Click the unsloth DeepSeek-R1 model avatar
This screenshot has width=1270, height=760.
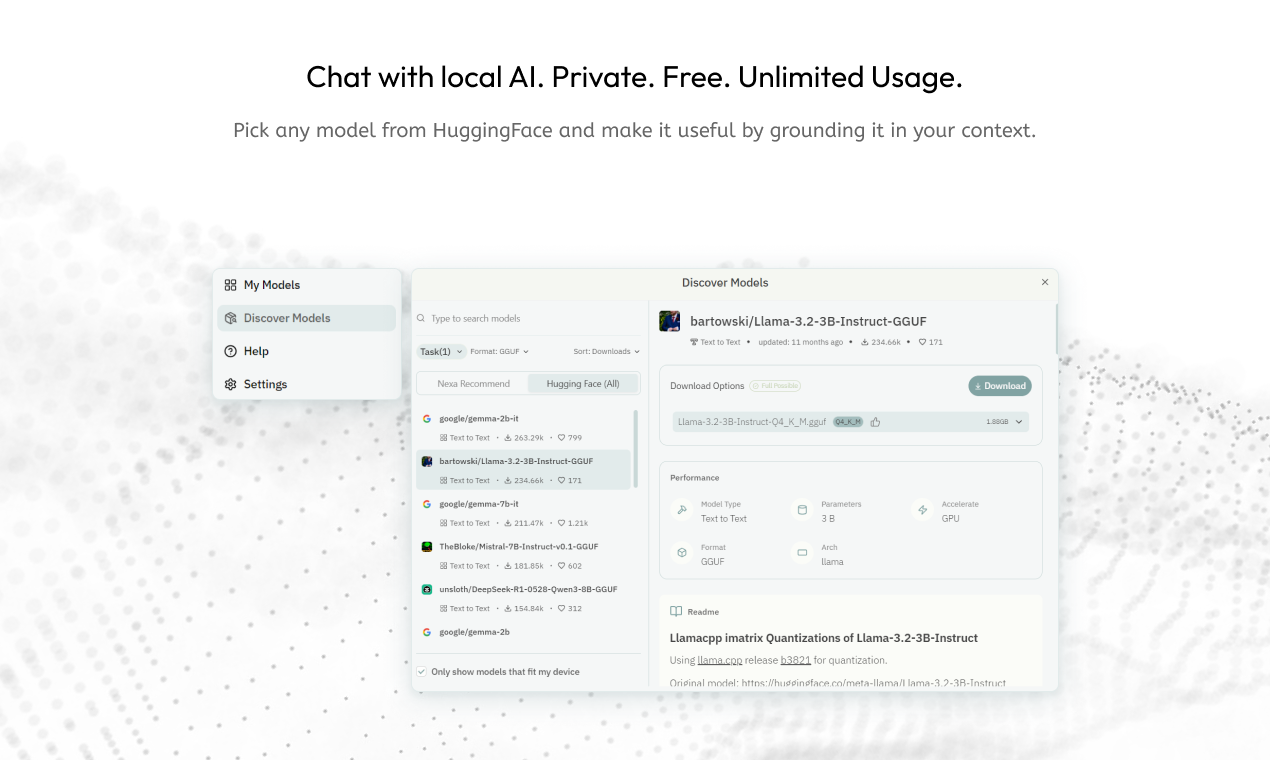(427, 590)
